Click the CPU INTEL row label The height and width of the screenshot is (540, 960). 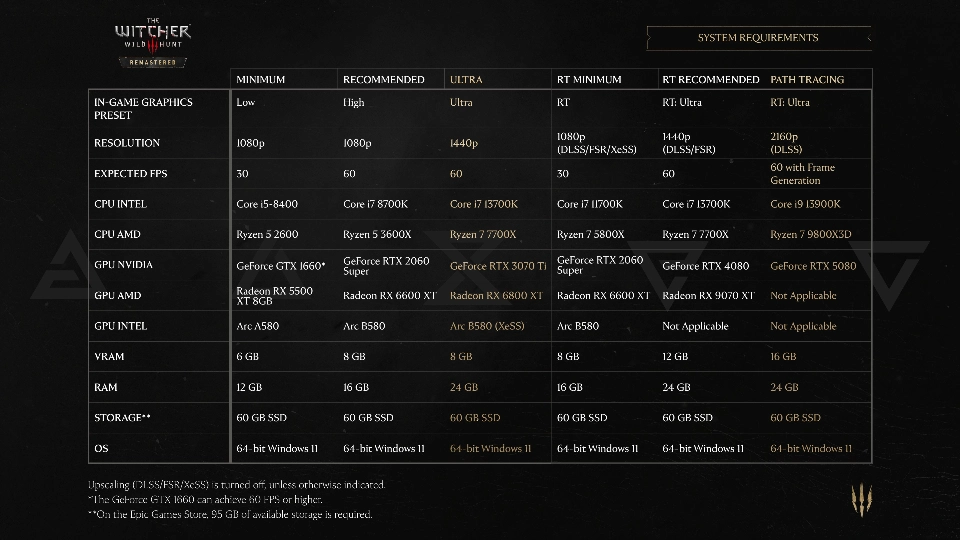(121, 204)
